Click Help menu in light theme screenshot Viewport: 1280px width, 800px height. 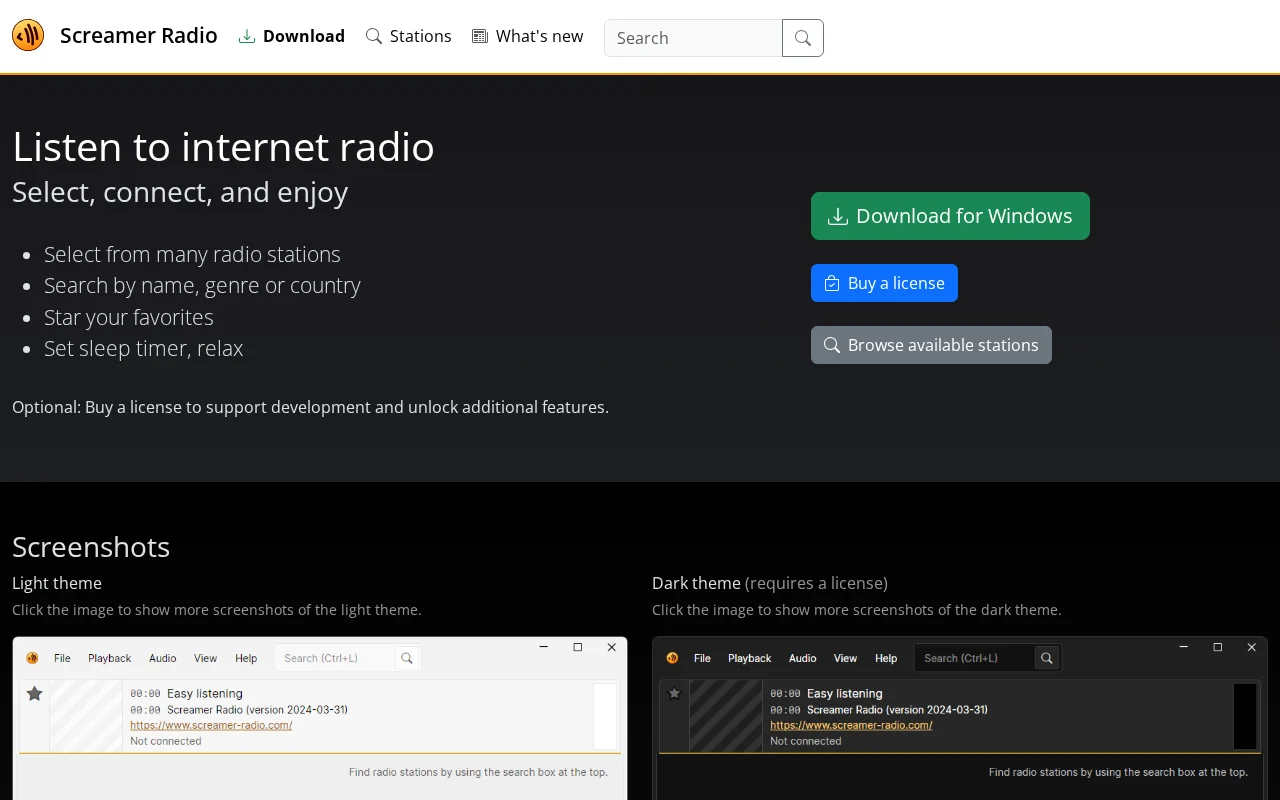[246, 658]
